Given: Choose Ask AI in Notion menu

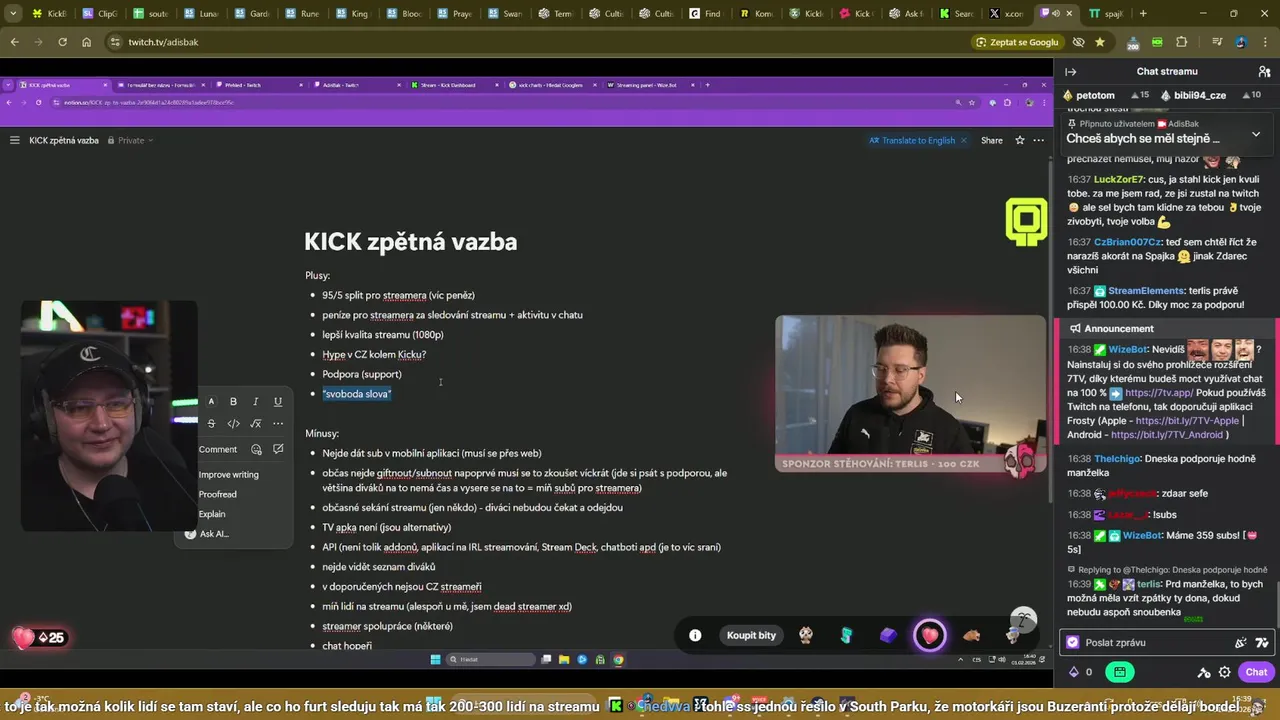Looking at the screenshot, I should coord(207,534).
